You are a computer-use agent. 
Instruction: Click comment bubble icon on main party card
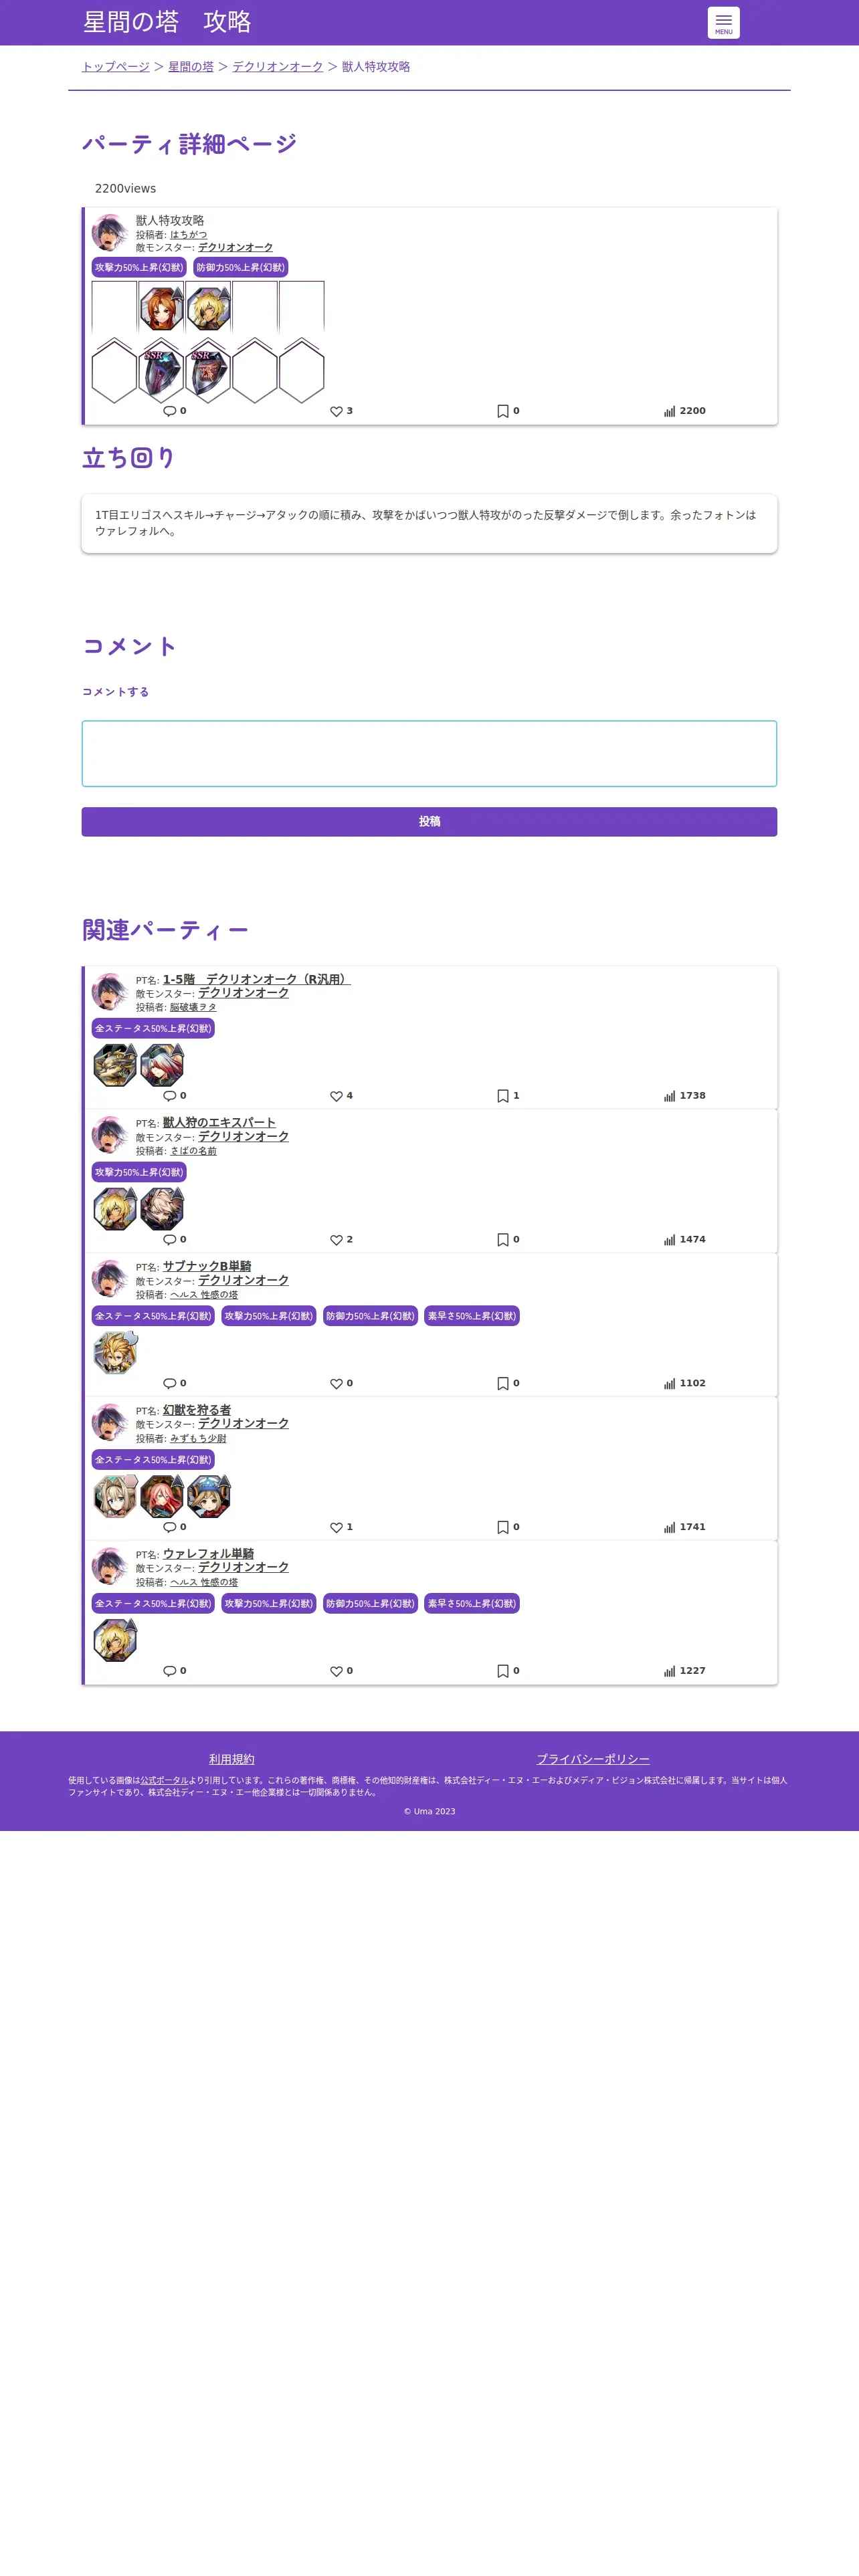tap(169, 411)
